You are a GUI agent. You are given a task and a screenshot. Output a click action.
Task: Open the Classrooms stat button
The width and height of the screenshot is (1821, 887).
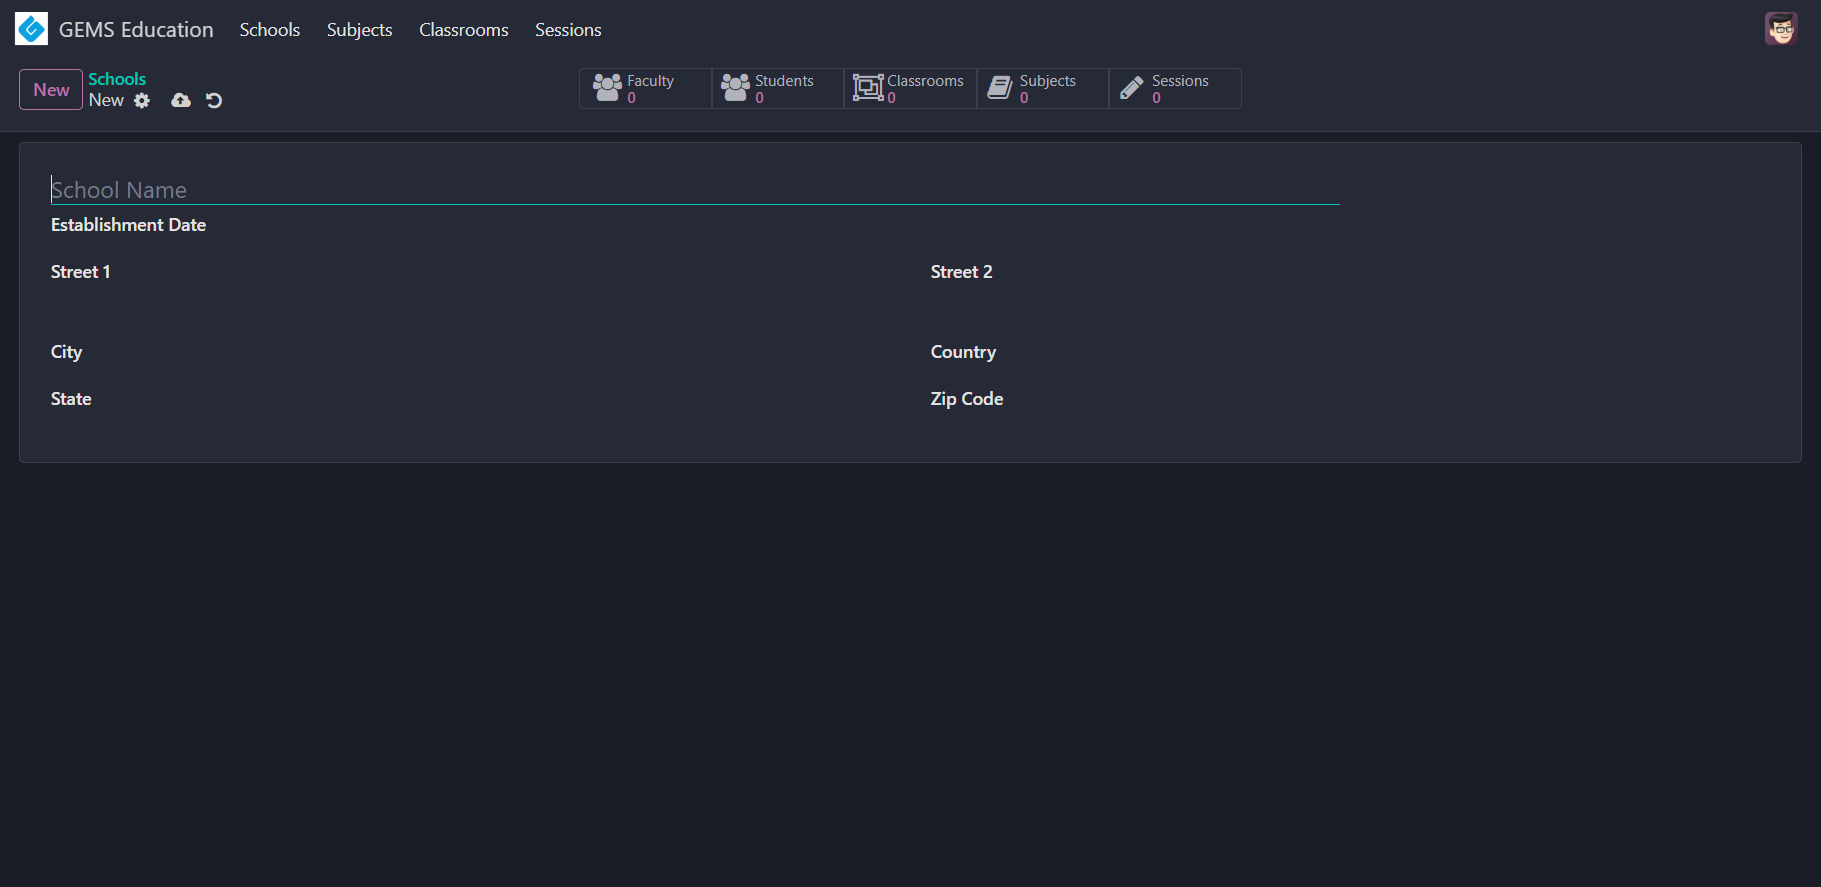[909, 88]
